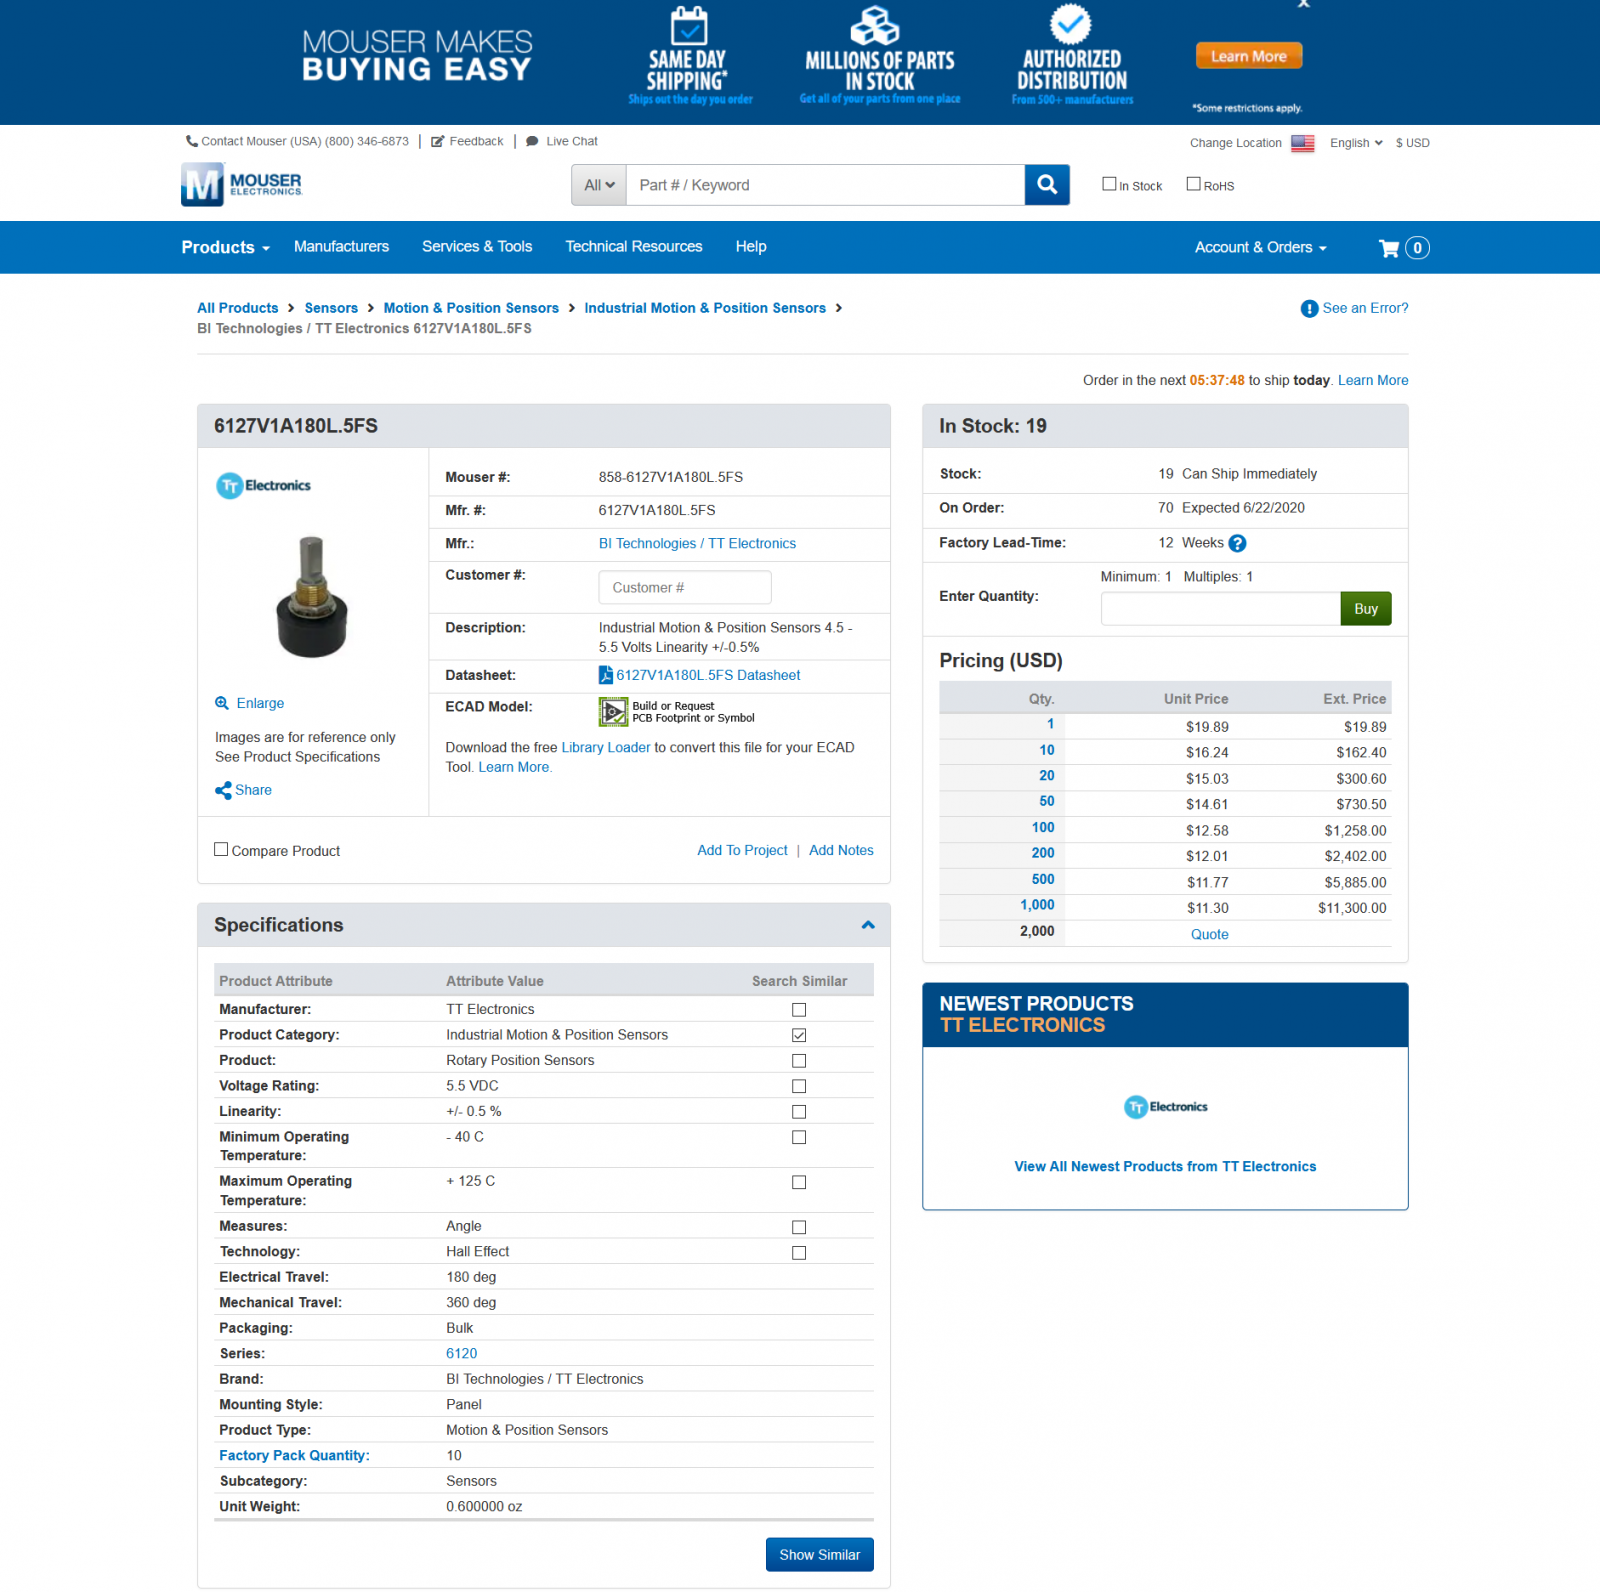The image size is (1600, 1592).
Task: Select the 100 quantity price break
Action: [1043, 827]
